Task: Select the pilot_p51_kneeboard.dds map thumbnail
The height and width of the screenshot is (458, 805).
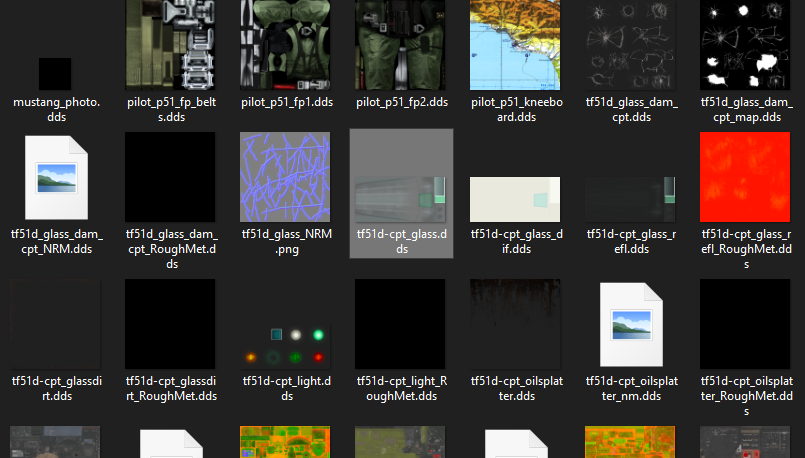Action: pyautogui.click(x=515, y=45)
